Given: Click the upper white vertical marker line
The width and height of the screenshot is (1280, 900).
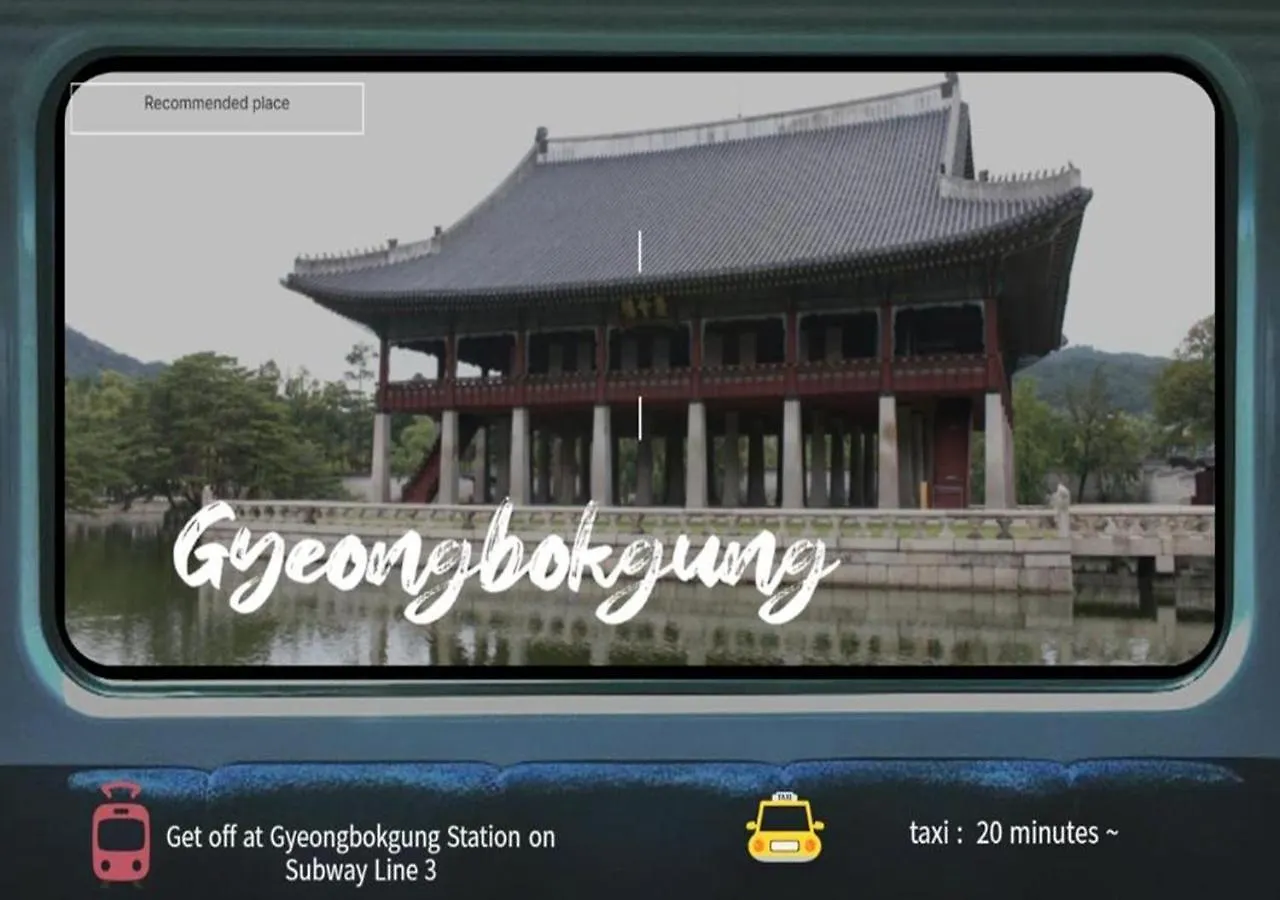Looking at the screenshot, I should 640,251.
